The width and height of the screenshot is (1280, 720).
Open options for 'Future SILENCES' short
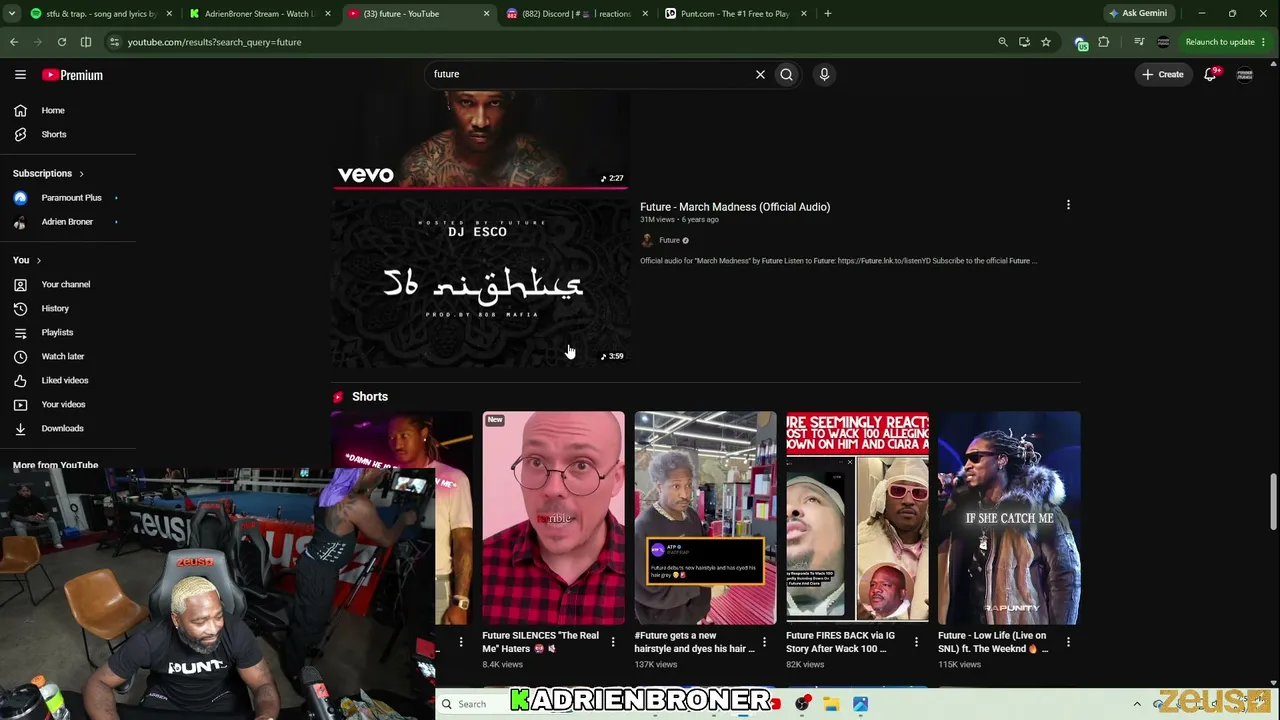(613, 642)
